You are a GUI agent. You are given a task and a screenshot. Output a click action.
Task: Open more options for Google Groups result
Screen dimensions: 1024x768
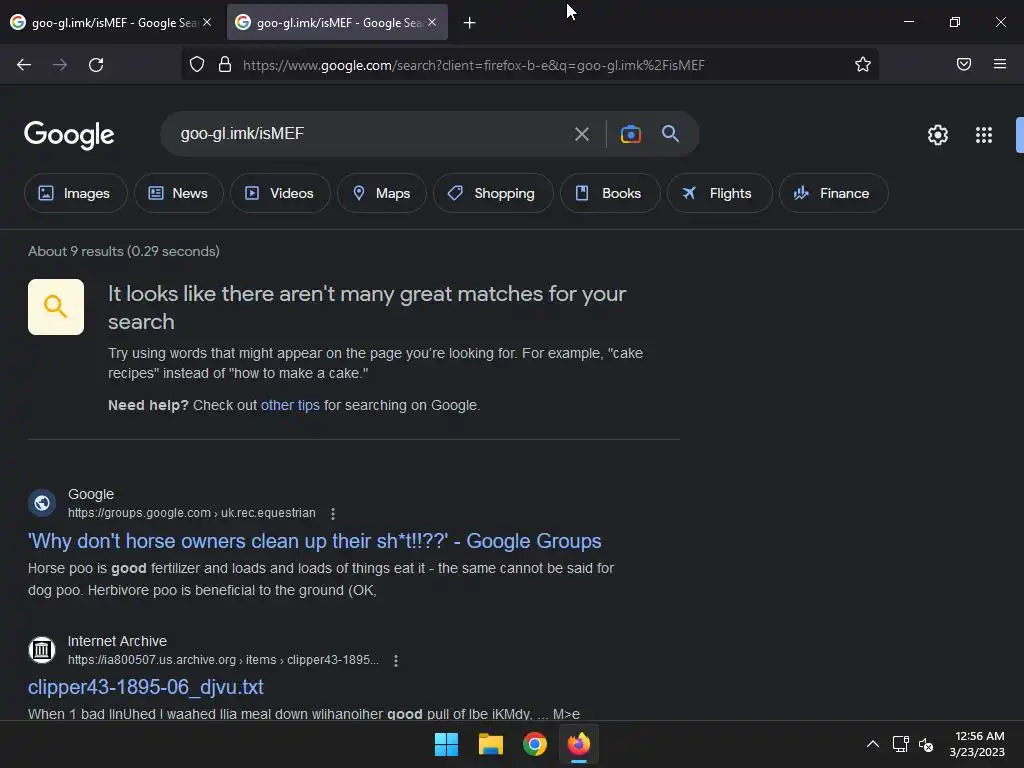(333, 514)
